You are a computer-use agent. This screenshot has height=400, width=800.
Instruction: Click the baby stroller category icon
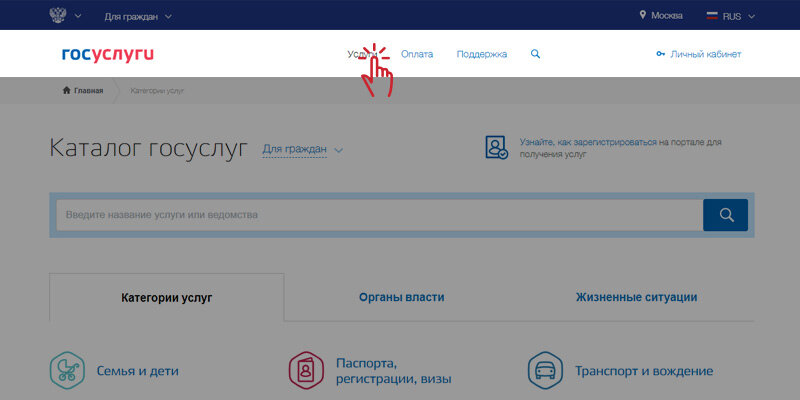67,370
